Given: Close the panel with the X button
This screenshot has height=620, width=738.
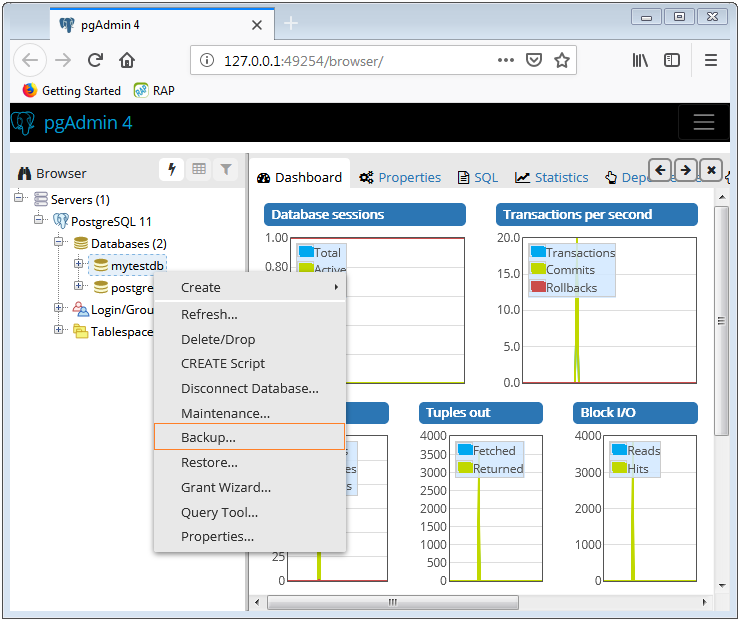Looking at the screenshot, I should [711, 170].
